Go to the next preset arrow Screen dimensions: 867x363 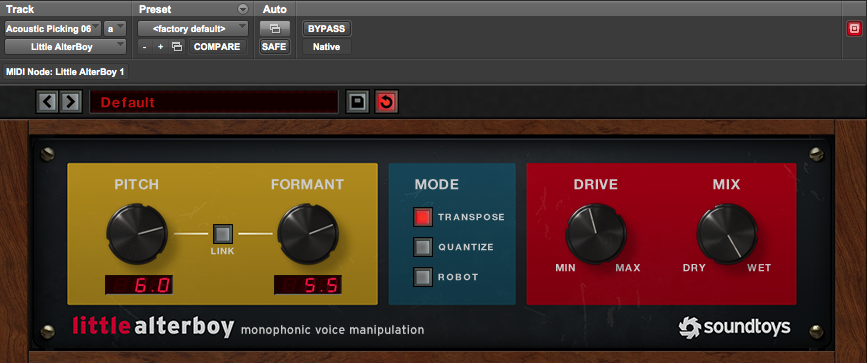coord(70,102)
